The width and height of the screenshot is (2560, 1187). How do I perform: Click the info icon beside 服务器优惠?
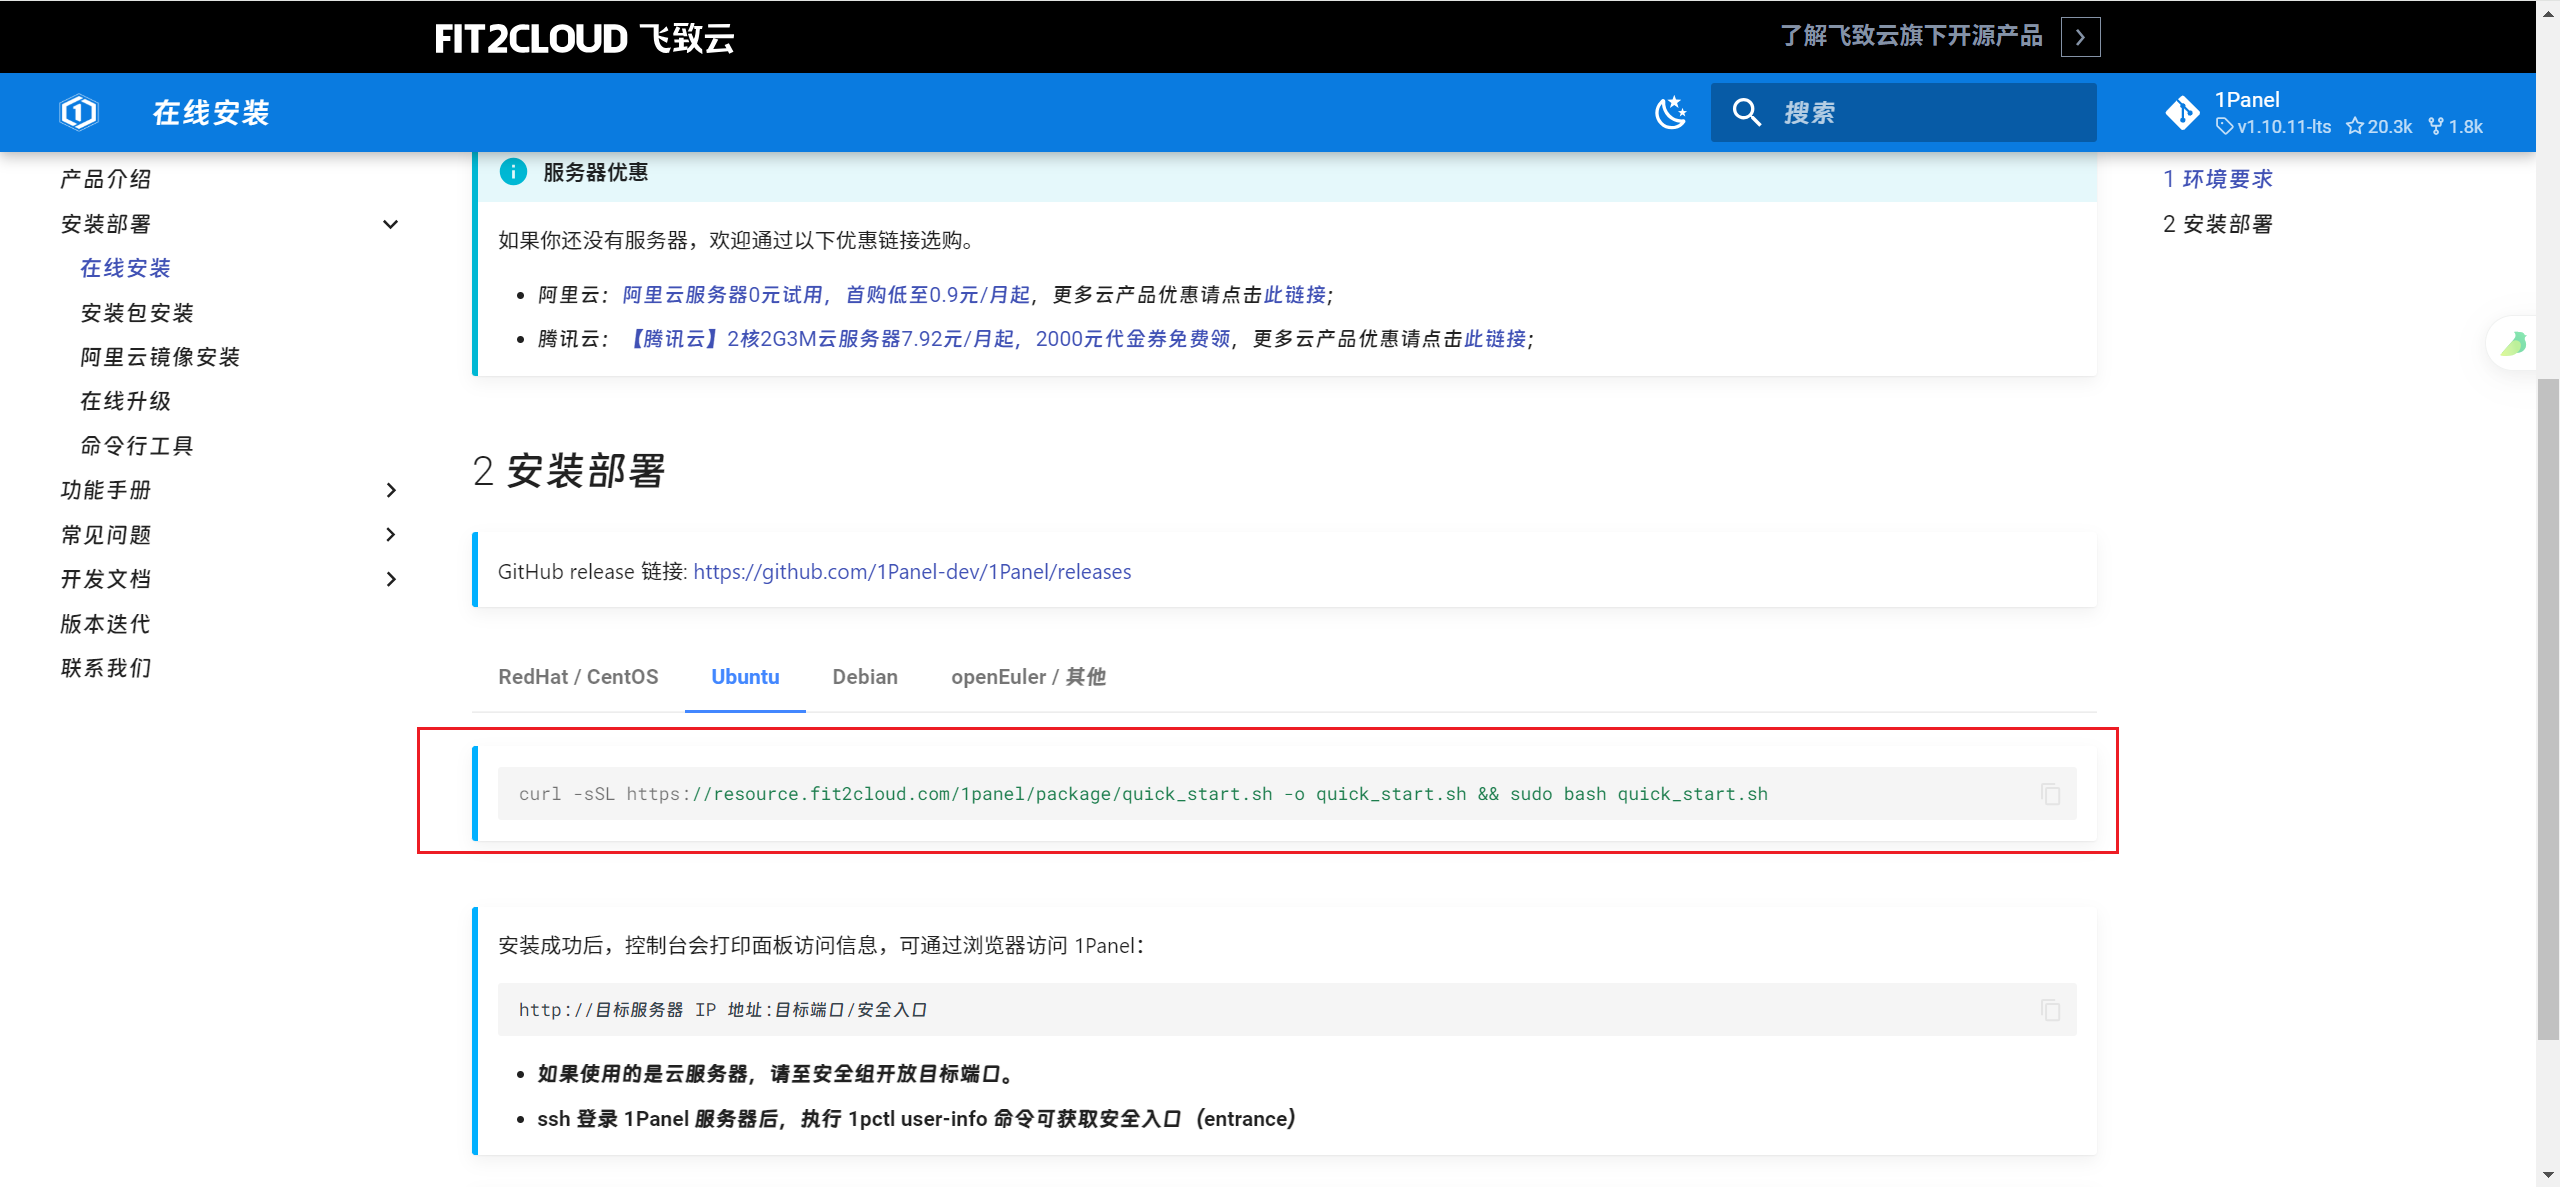pyautogui.click(x=513, y=172)
